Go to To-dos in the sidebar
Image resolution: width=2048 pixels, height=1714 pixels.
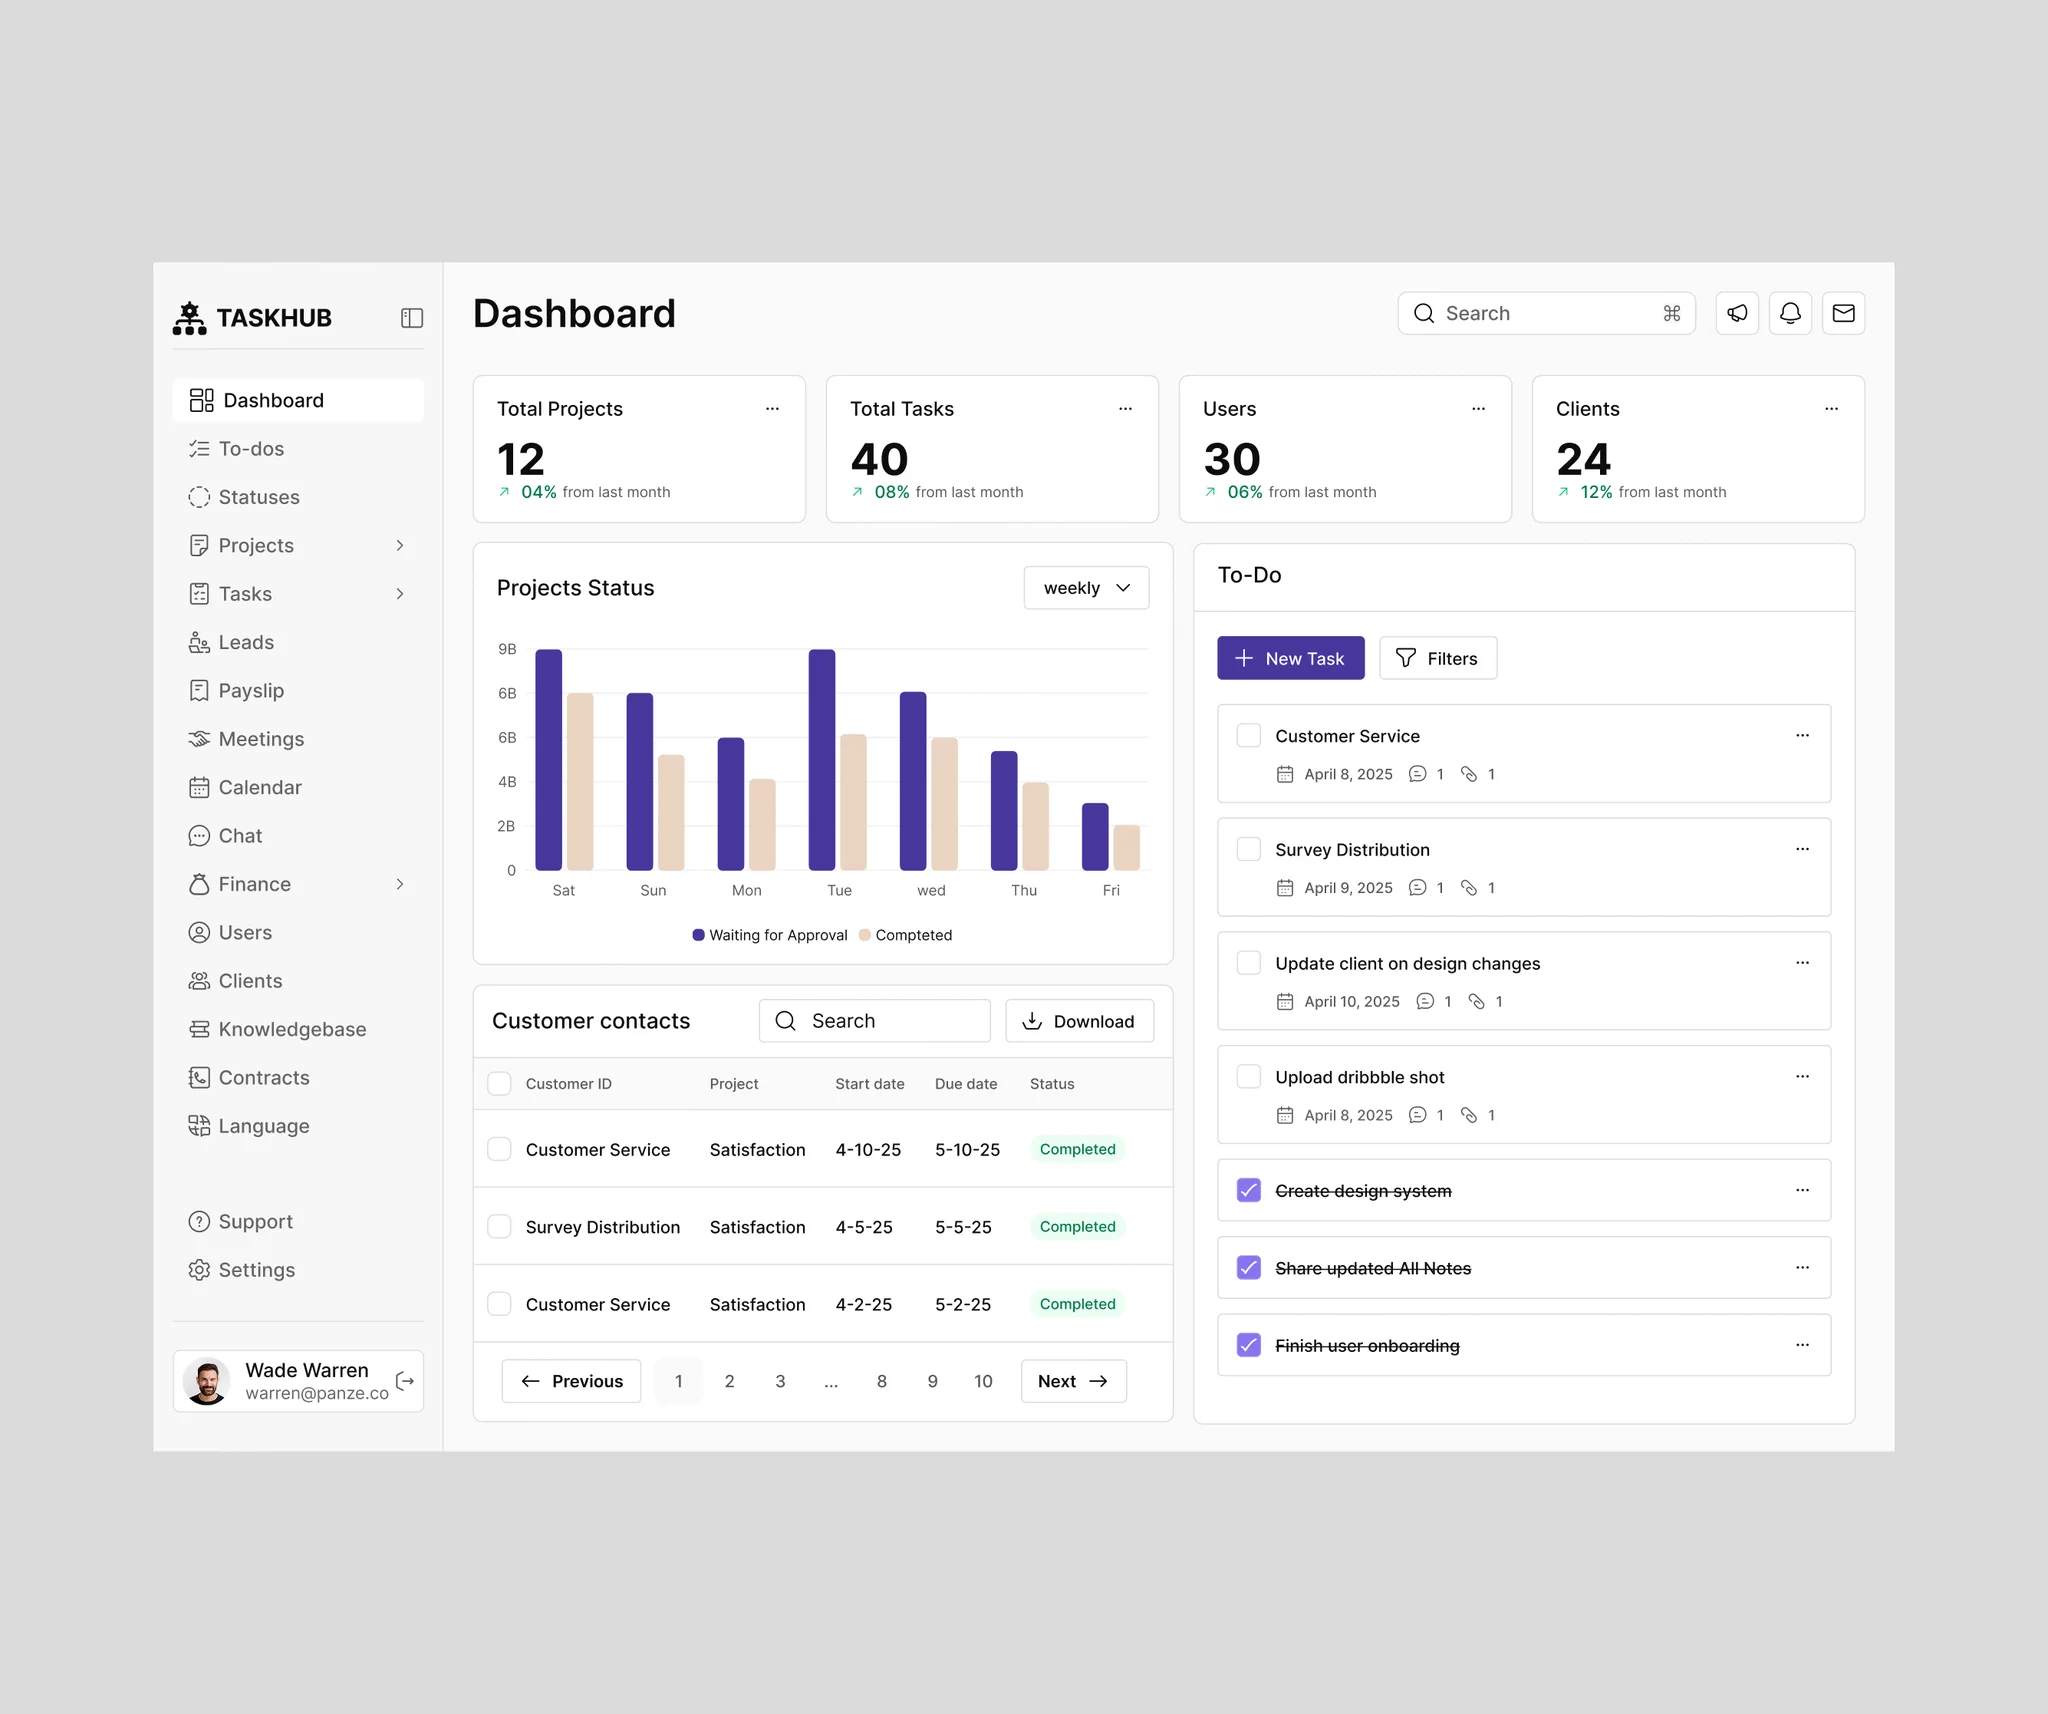click(x=298, y=449)
